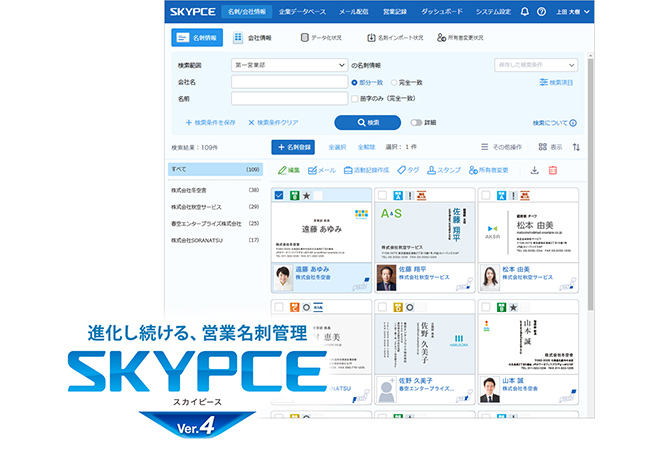Open the 上田 user account menu

pos(573,12)
